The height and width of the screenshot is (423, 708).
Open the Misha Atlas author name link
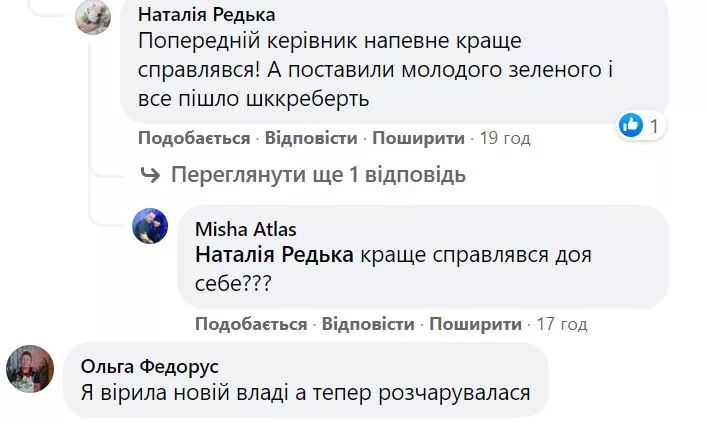246,230
